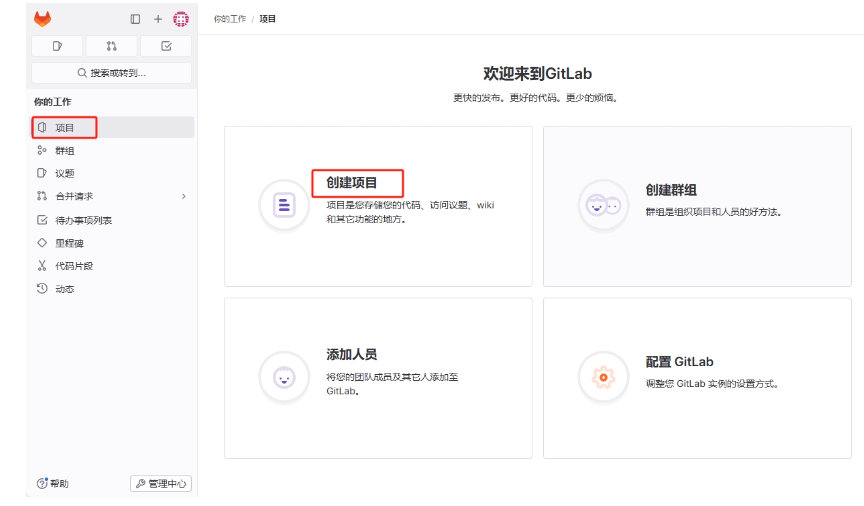Click the 欢迎来到GitLab heading

(537, 73)
